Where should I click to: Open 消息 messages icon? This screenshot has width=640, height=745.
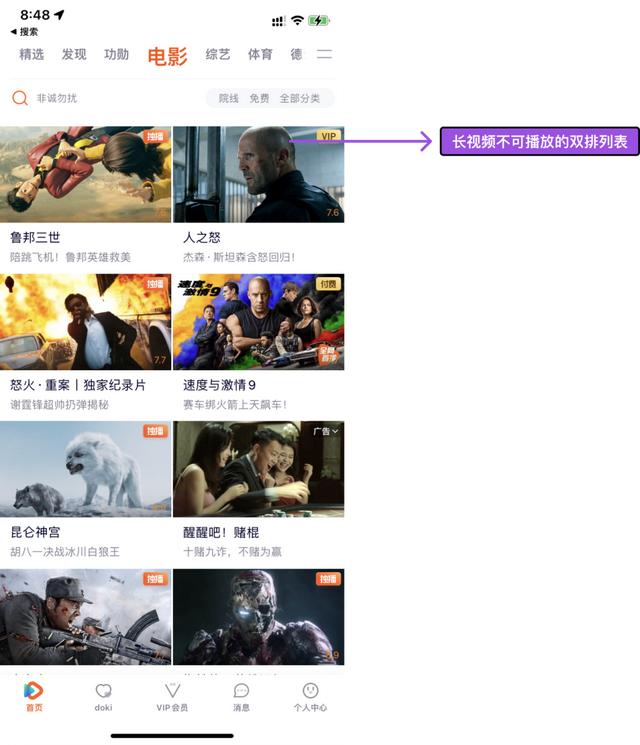click(x=241, y=691)
